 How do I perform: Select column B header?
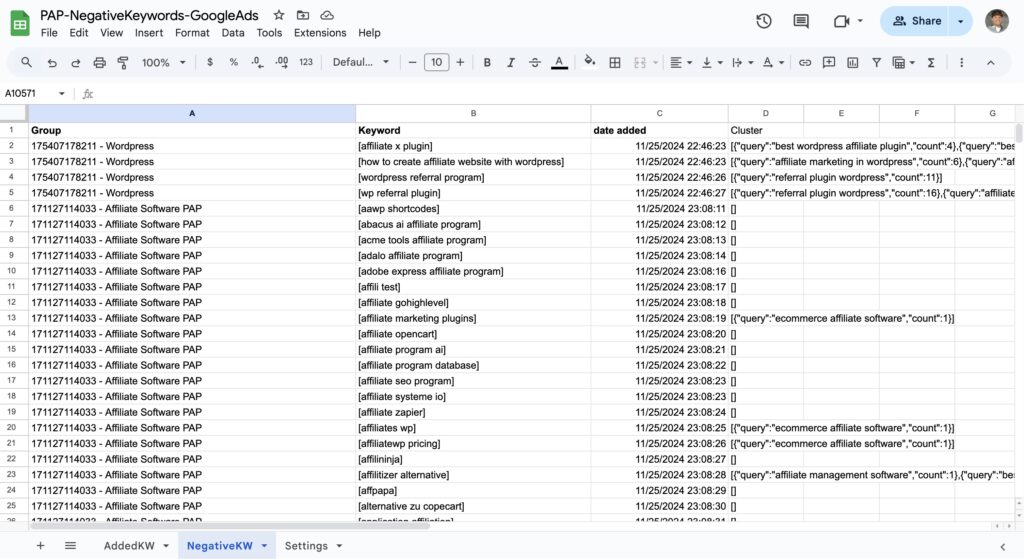pos(473,113)
